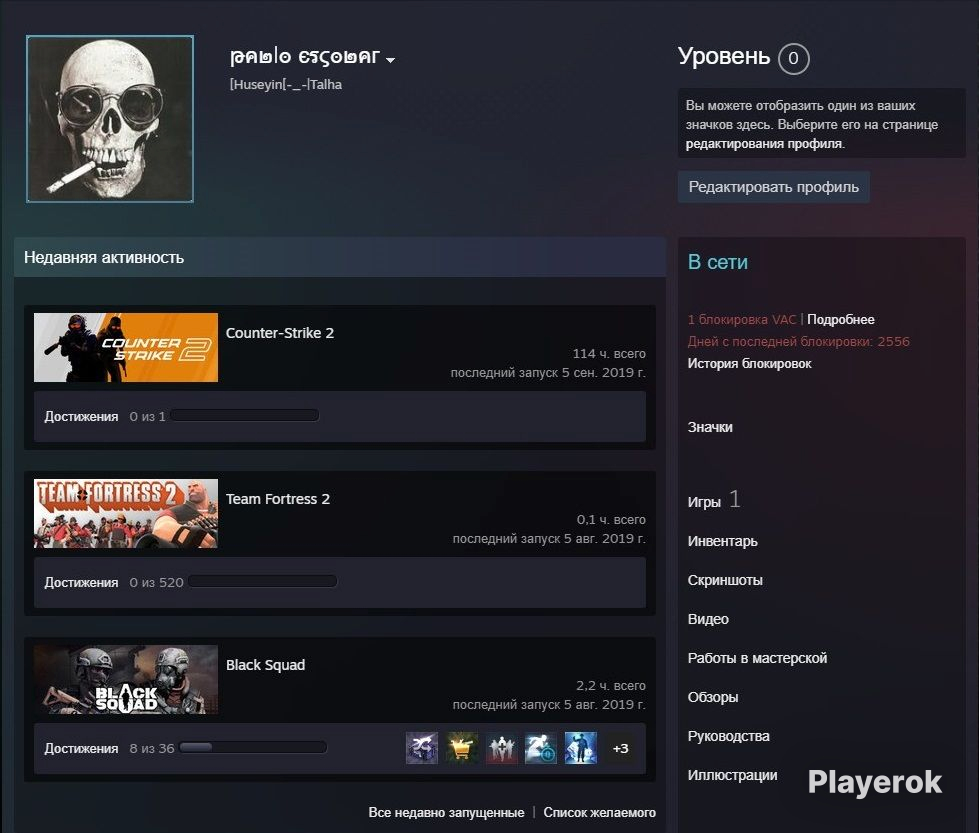
Task: Open the Руководства section
Action: 729,736
